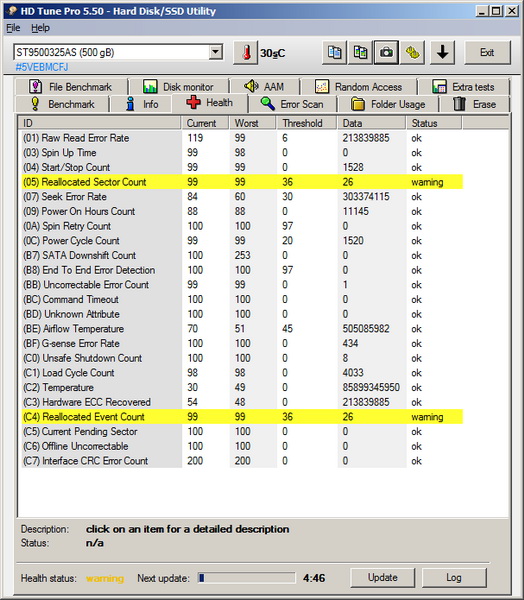
Task: Click the Update button
Action: pyautogui.click(x=383, y=577)
